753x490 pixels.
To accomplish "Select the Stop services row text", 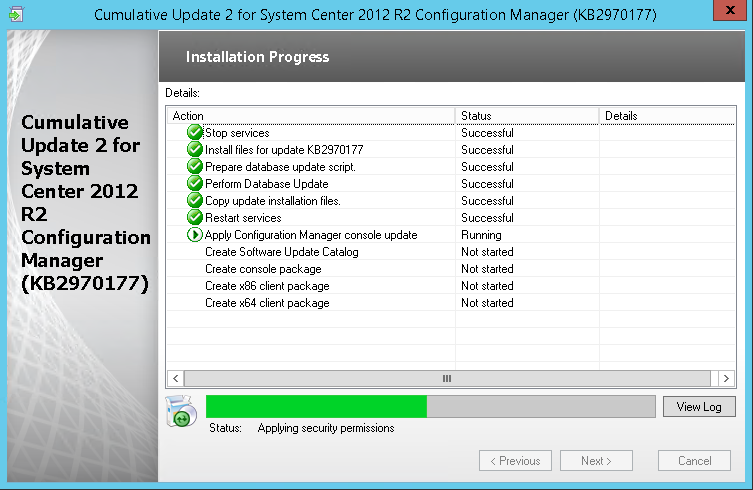I will [237, 133].
